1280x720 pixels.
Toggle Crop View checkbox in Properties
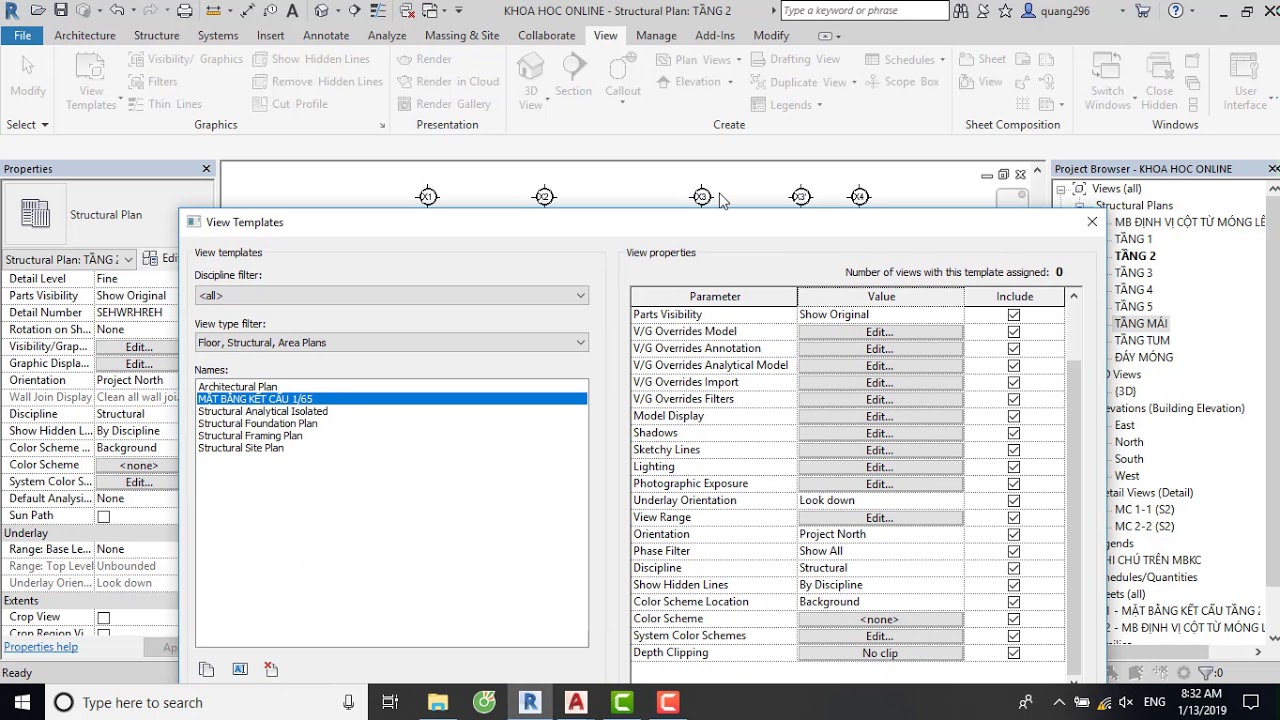tap(103, 618)
